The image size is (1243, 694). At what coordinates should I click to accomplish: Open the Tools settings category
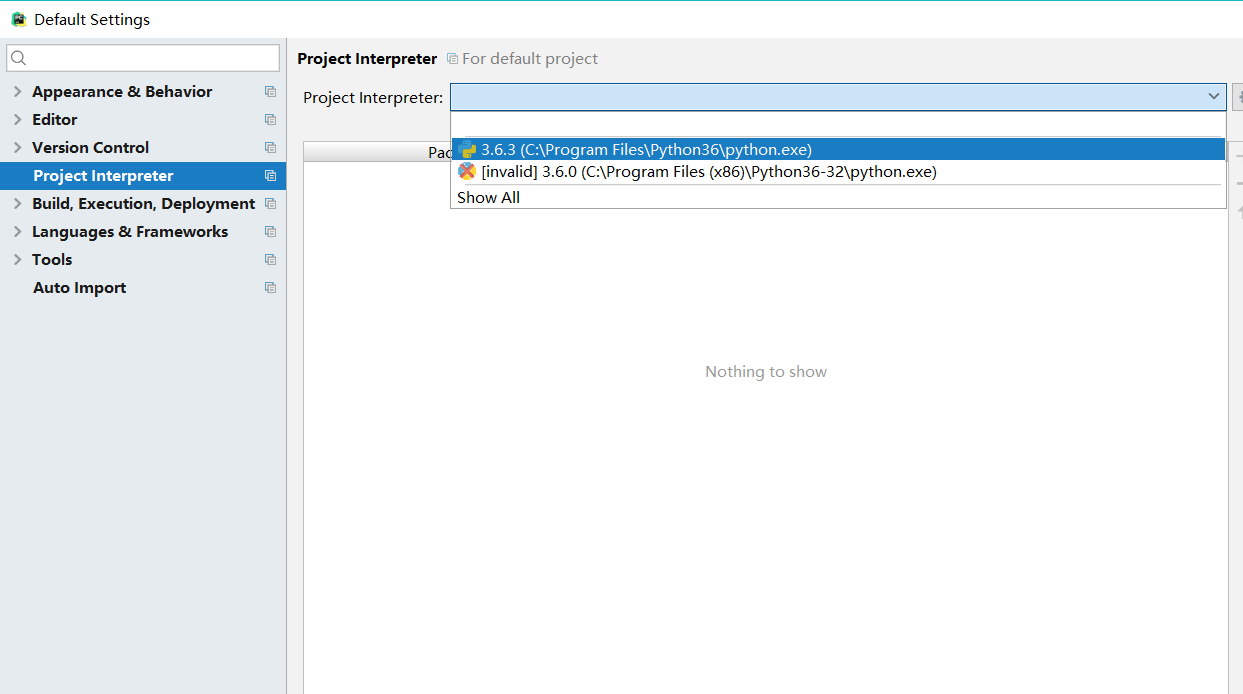pyautogui.click(x=52, y=259)
